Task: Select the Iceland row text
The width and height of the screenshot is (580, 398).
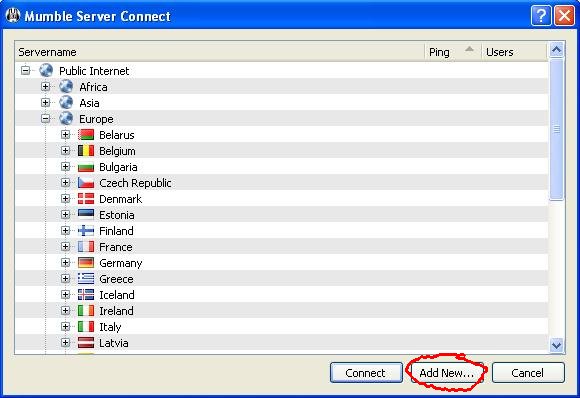Action: pos(117,295)
